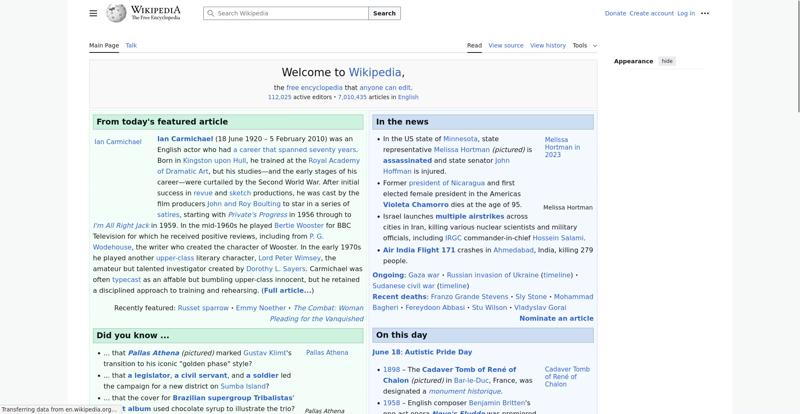Viewport: 800px width, 414px height.
Task: Open the Dorothy L. Sayers link
Action: 276,269
